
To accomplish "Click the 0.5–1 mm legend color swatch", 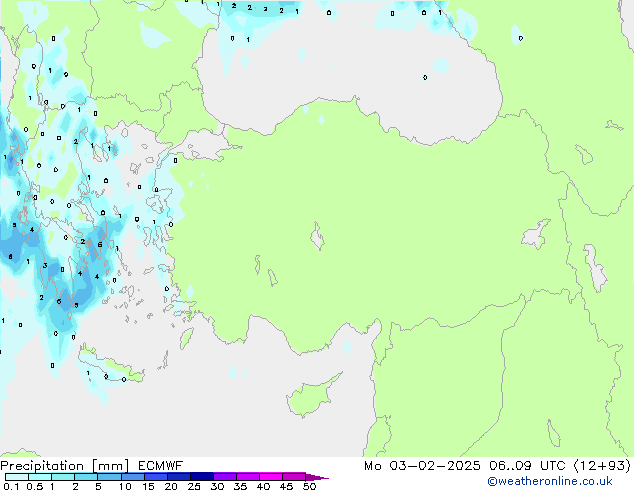I will pyautogui.click(x=40, y=477).
